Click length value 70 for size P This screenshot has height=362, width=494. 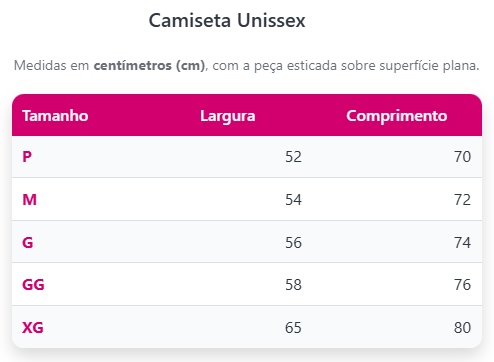pyautogui.click(x=462, y=157)
